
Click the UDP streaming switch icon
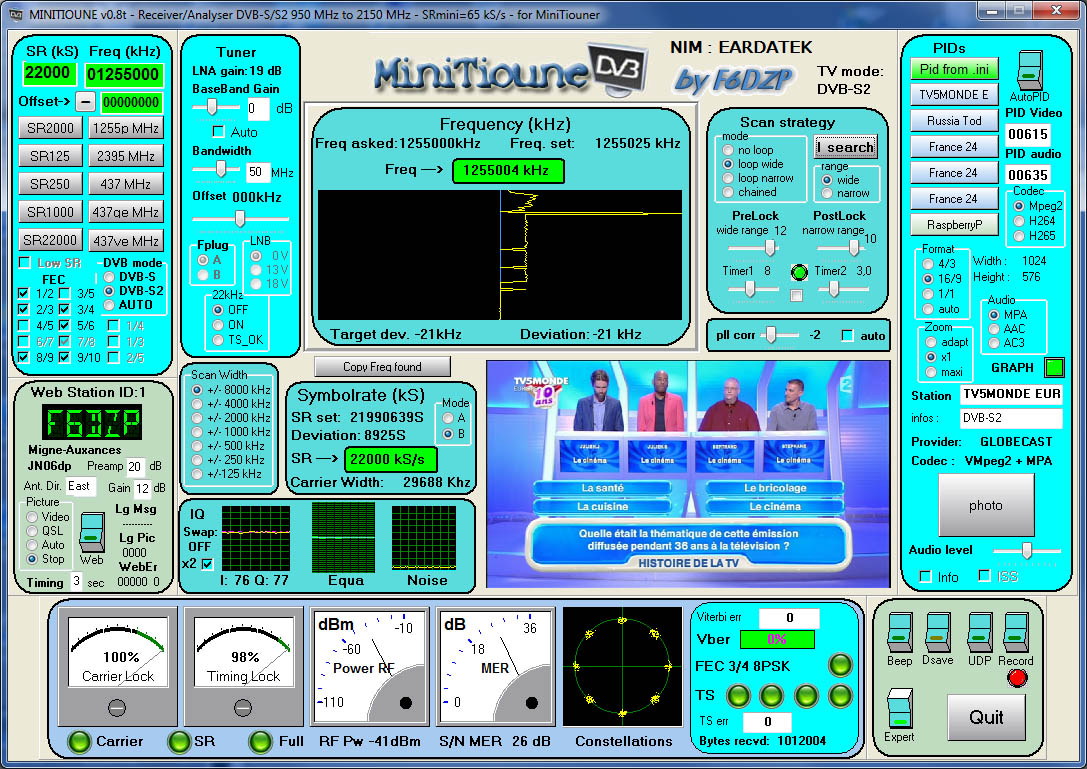(x=978, y=634)
